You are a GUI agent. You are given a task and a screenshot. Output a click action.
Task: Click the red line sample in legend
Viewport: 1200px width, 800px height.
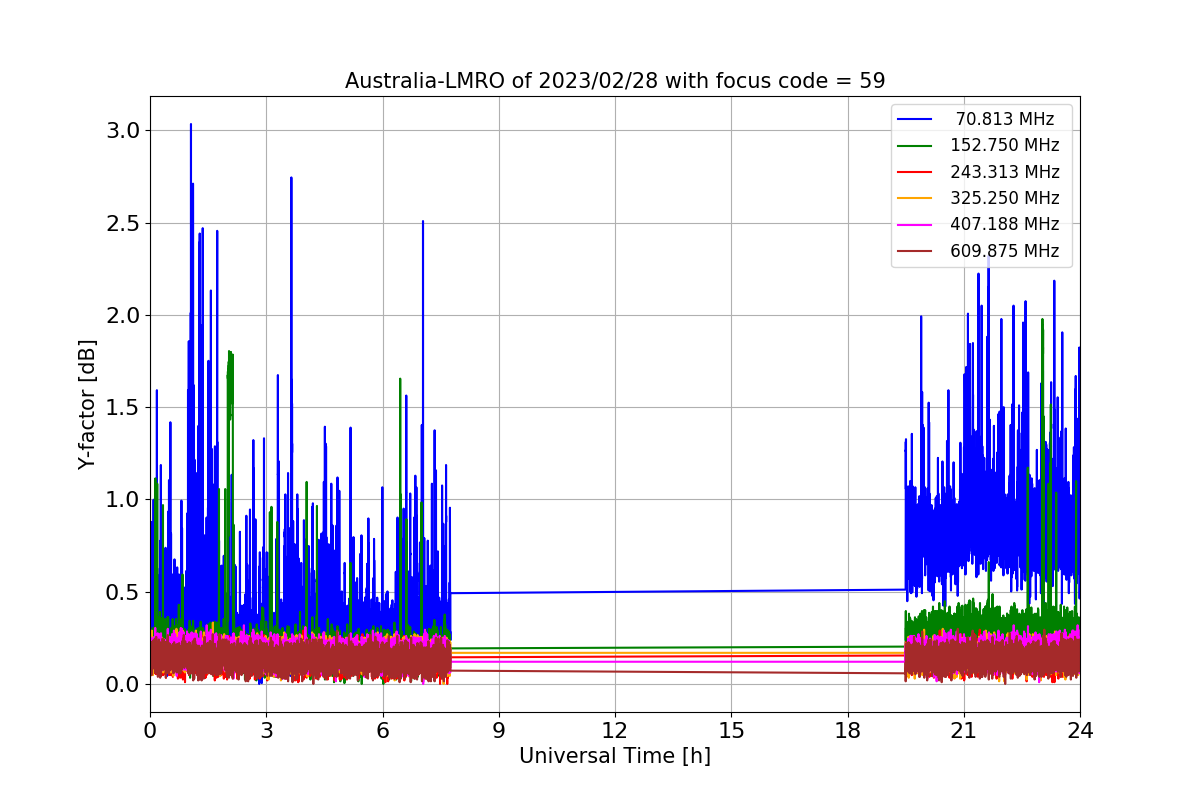coord(916,173)
